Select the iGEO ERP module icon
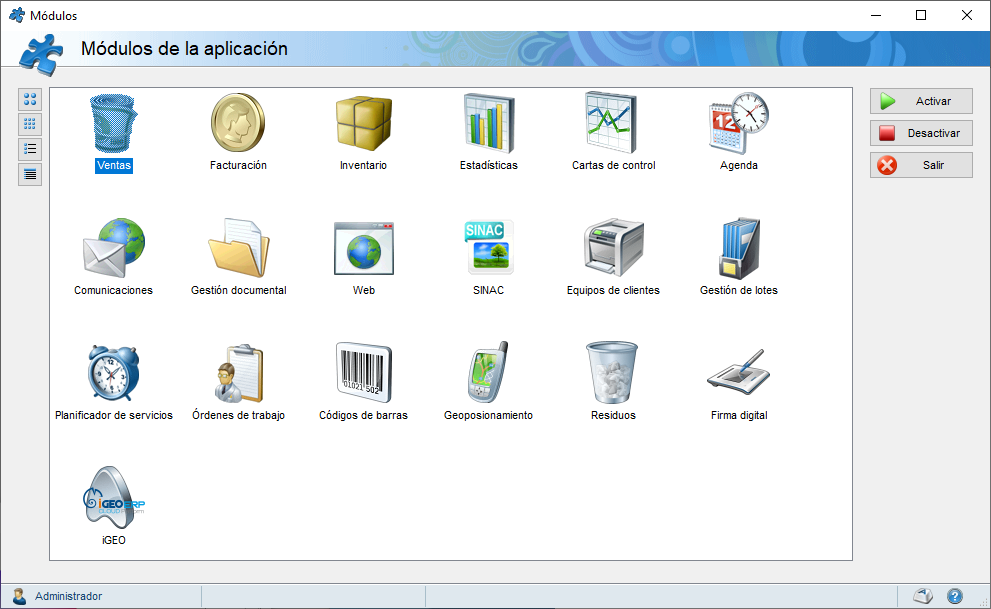Image resolution: width=991 pixels, height=609 pixels. [114, 498]
